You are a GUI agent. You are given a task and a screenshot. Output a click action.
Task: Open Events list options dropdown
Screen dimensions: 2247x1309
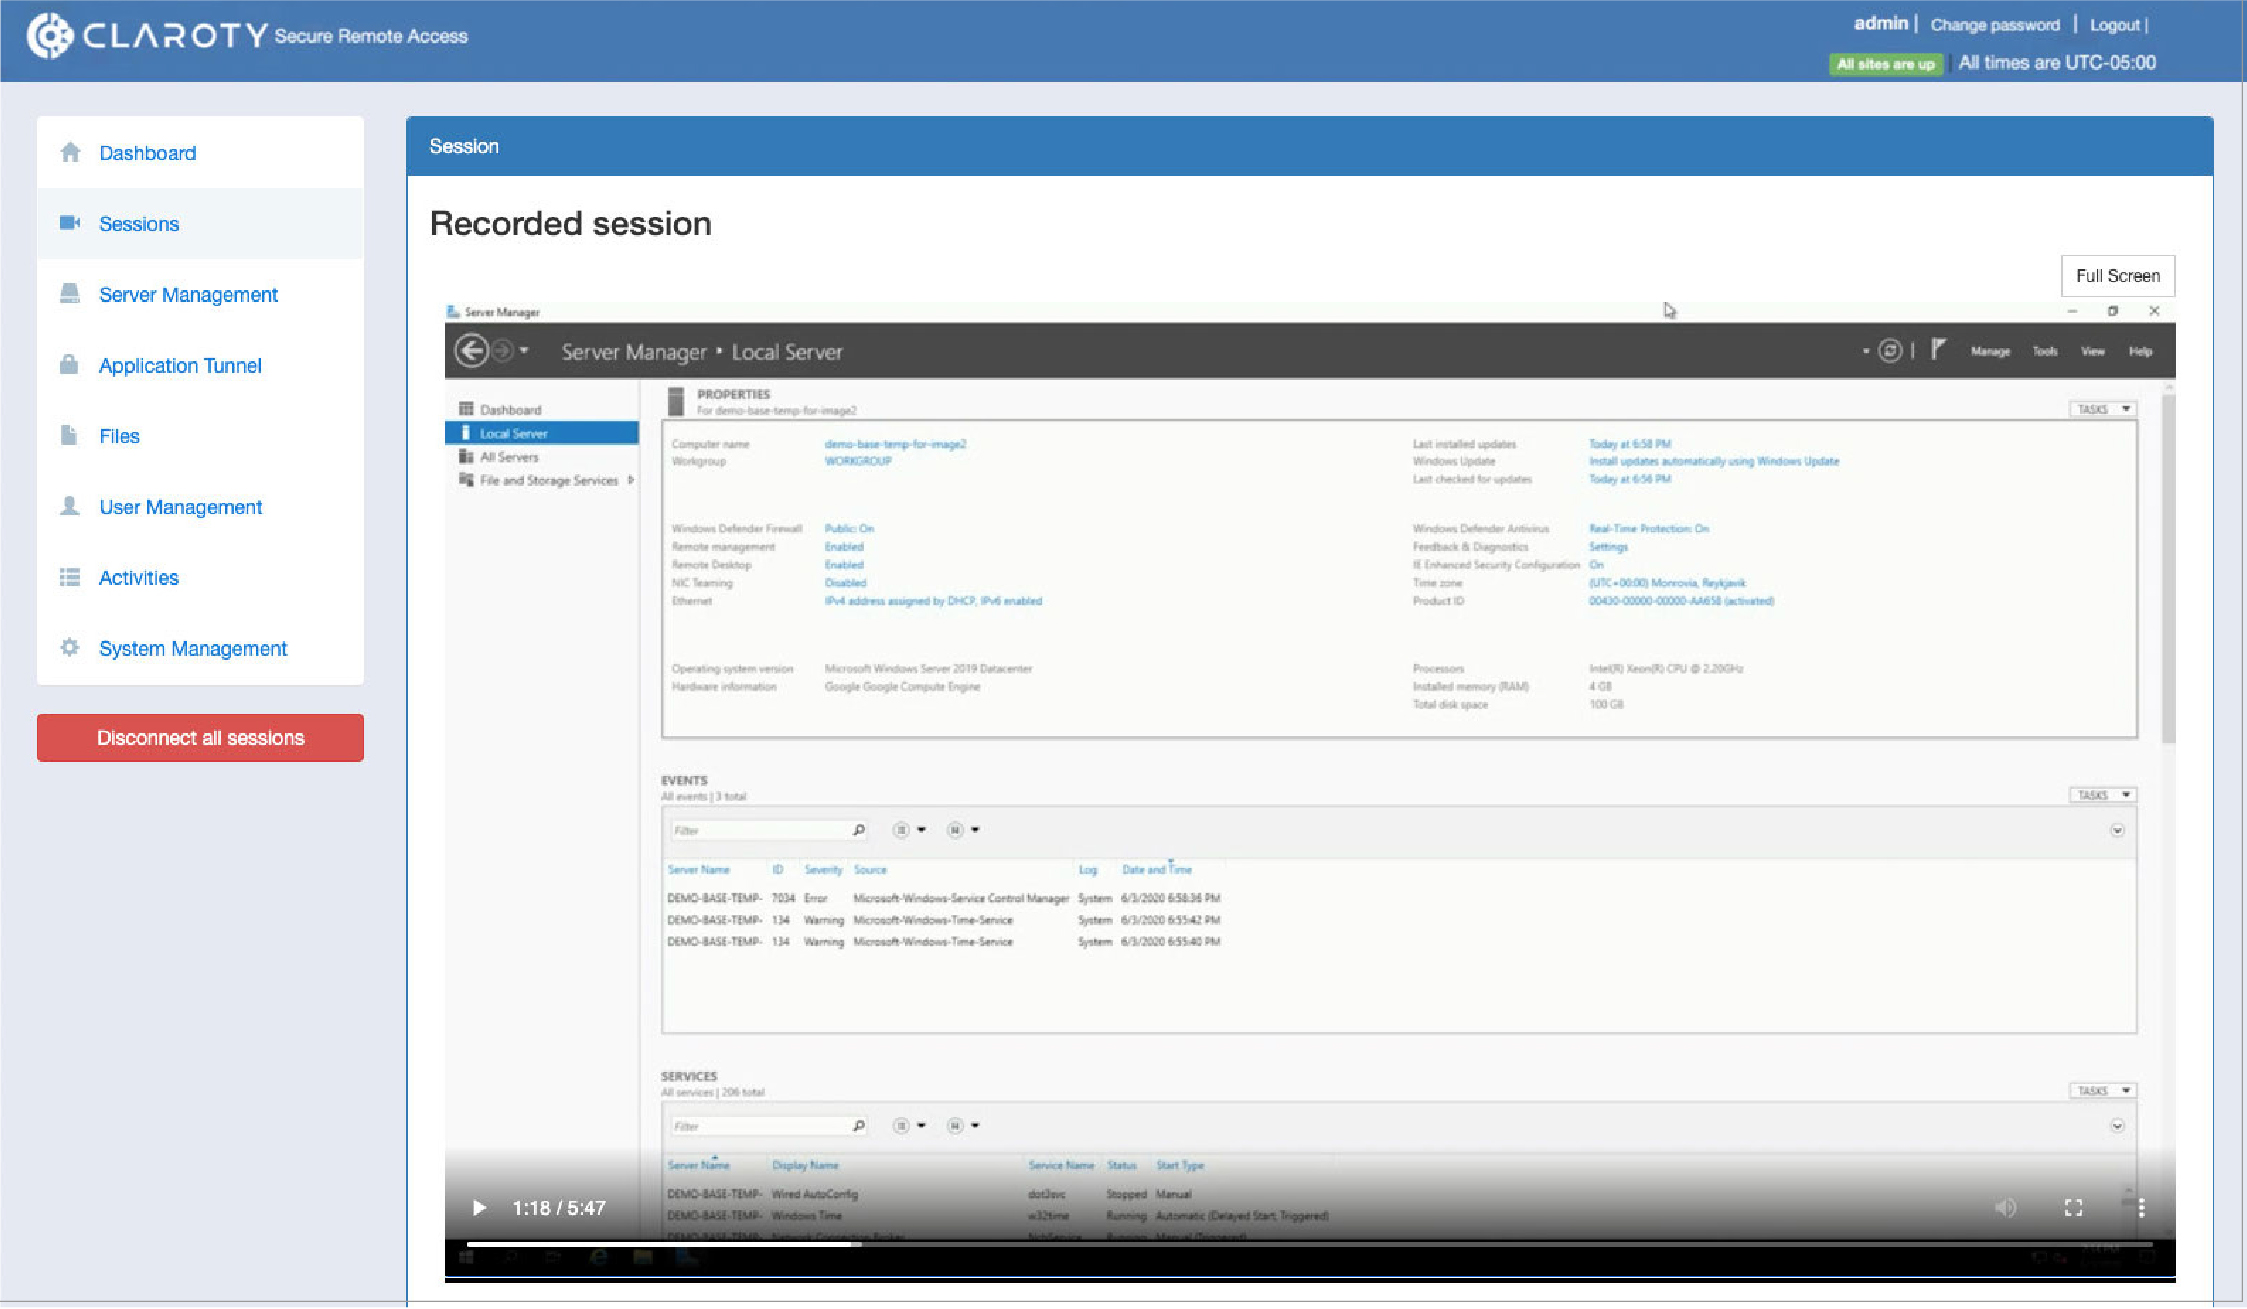click(909, 830)
